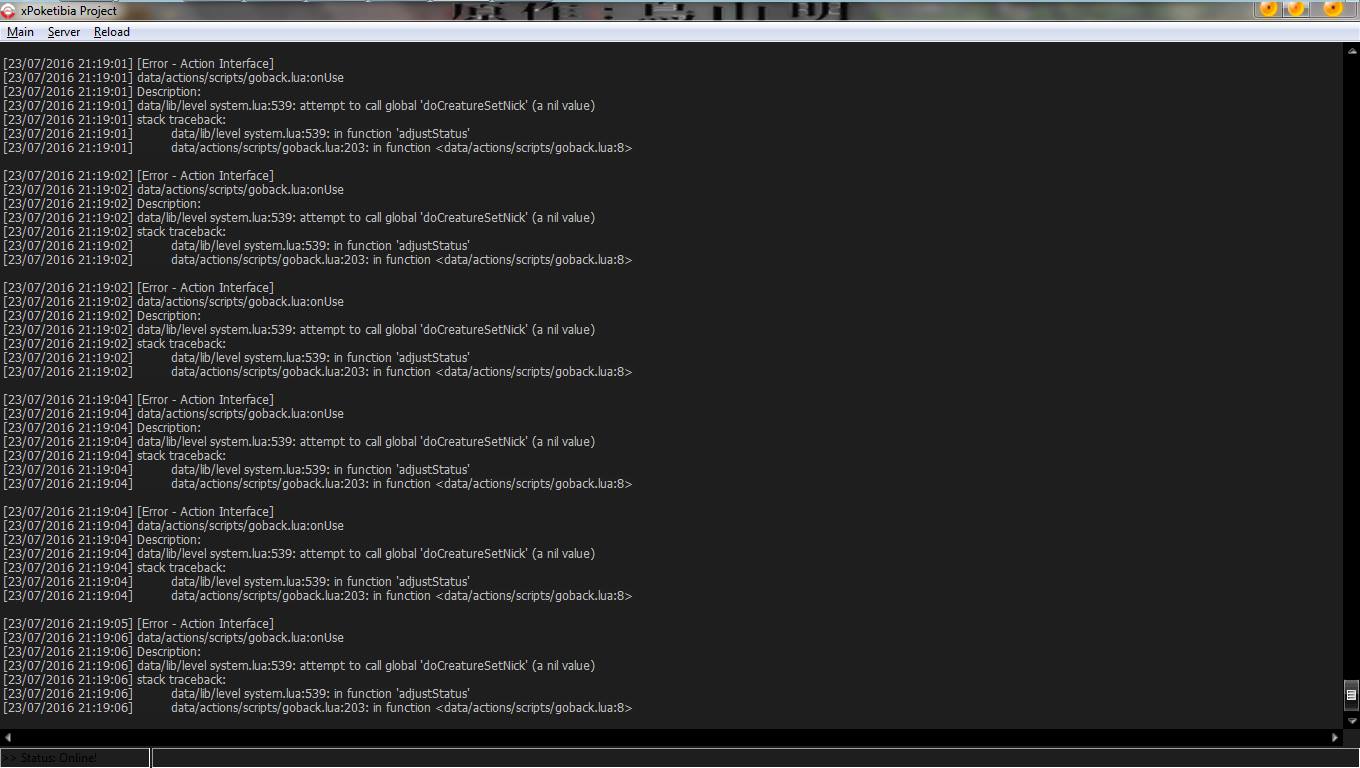Click the 'Status: Online!' status bar entry
This screenshot has height=768, width=1360.
(x=75, y=758)
